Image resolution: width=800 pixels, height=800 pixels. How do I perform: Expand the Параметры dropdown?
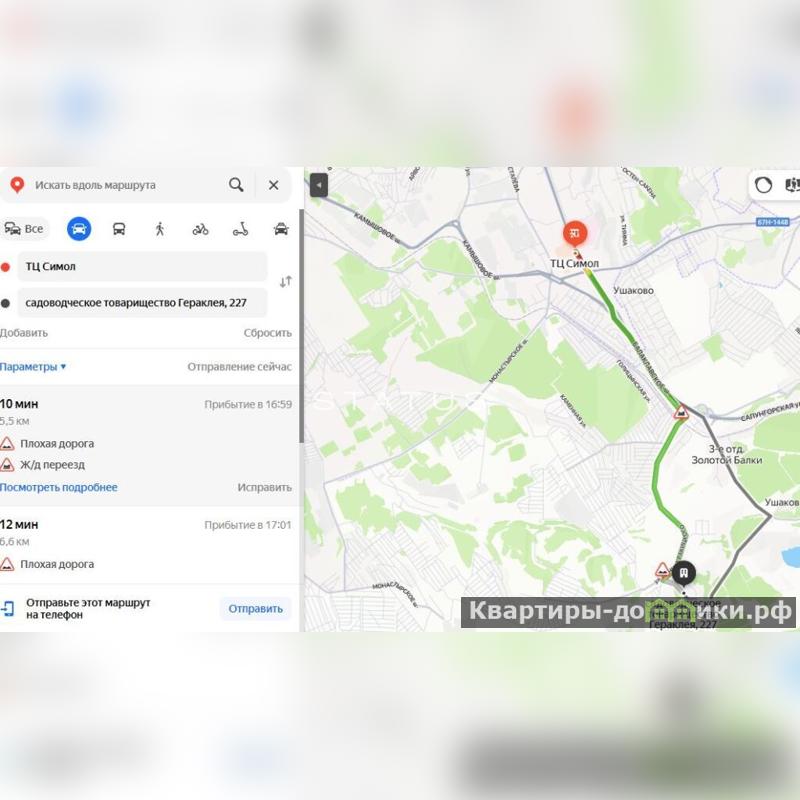pyautogui.click(x=33, y=367)
